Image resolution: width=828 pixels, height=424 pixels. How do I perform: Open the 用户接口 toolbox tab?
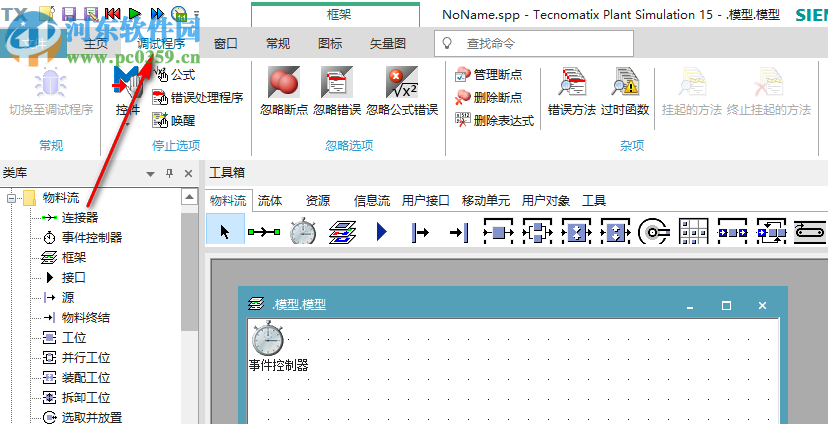point(426,201)
